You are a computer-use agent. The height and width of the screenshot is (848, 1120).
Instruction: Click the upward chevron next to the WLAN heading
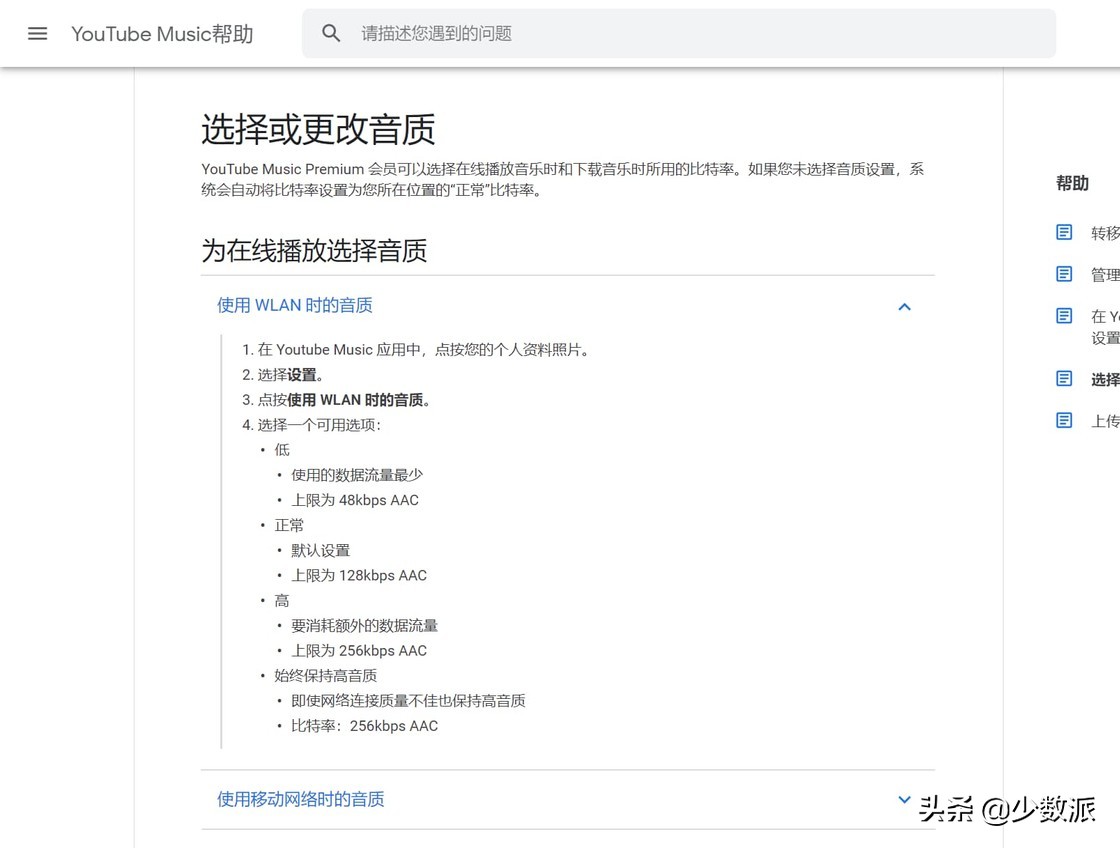tap(904, 307)
